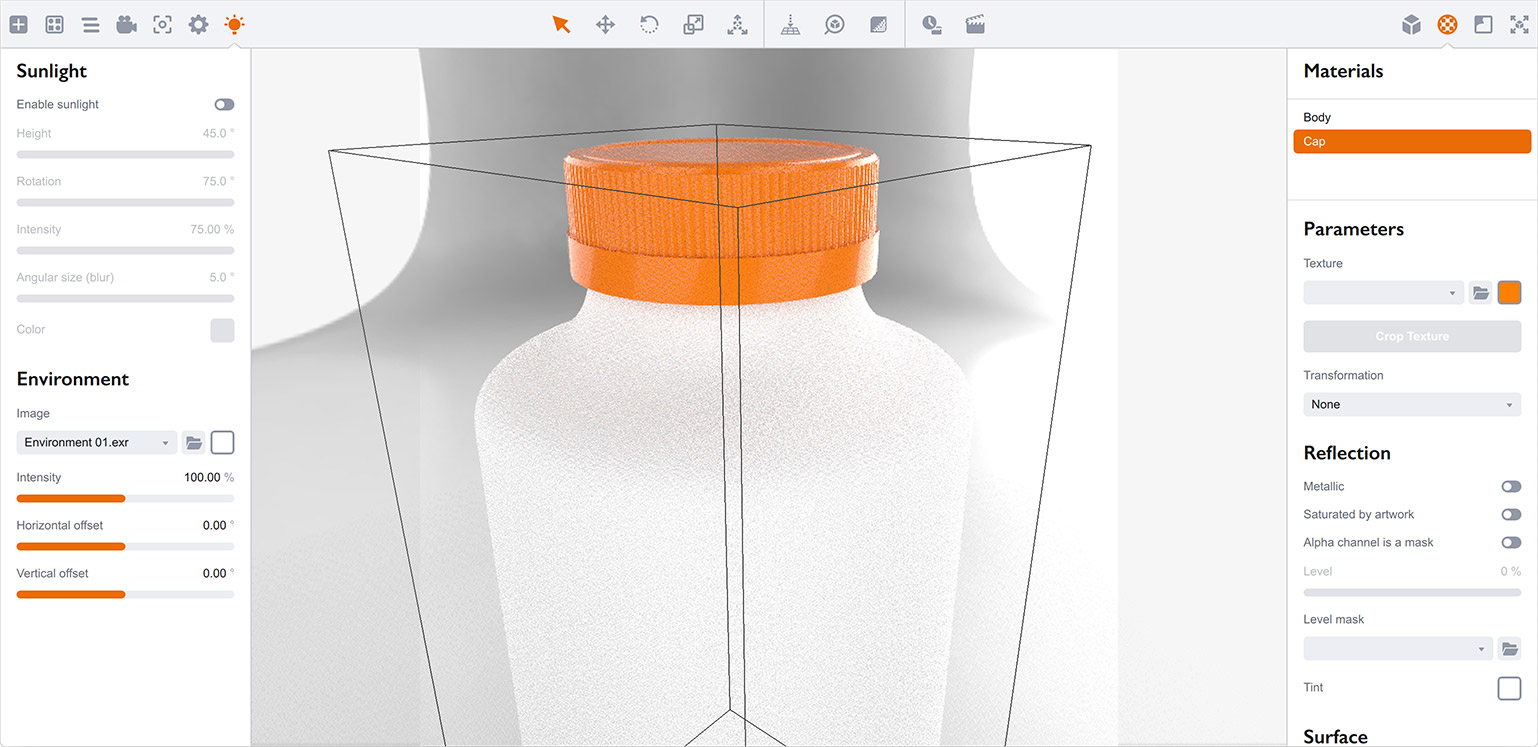Click the orange texture color swatch

tap(1509, 293)
